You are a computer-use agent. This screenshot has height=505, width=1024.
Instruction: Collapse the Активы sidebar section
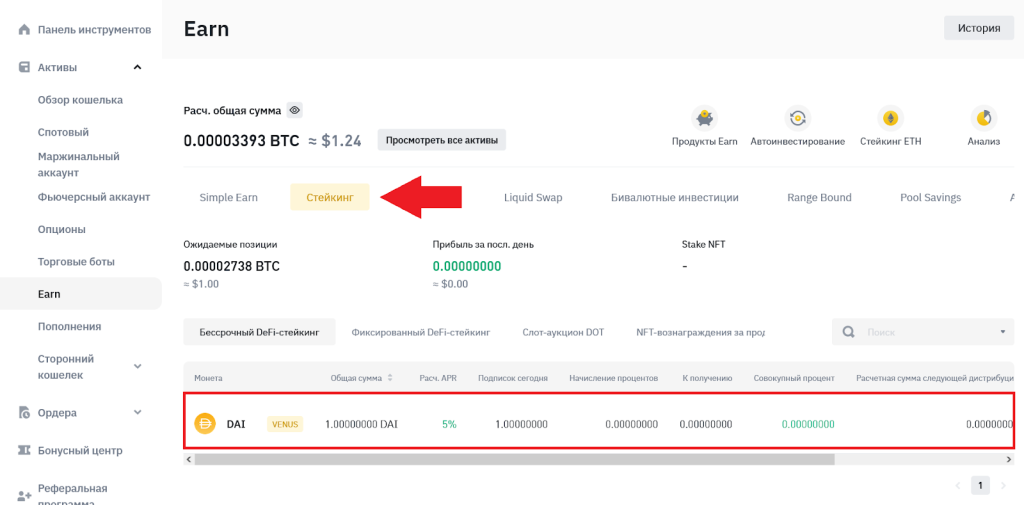click(x=137, y=67)
